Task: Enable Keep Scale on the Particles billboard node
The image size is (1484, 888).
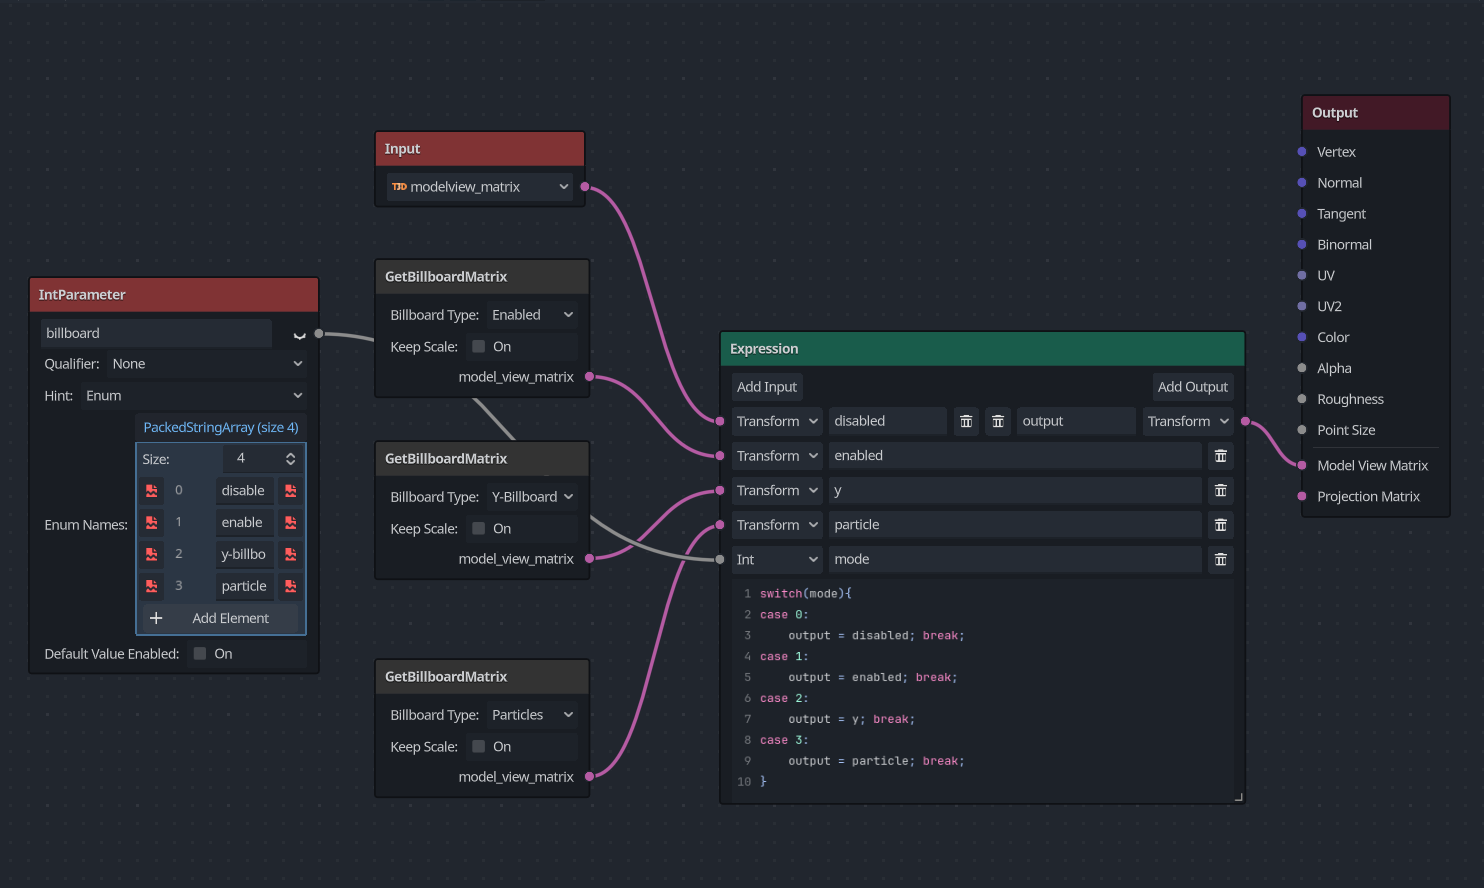Action: tap(479, 747)
